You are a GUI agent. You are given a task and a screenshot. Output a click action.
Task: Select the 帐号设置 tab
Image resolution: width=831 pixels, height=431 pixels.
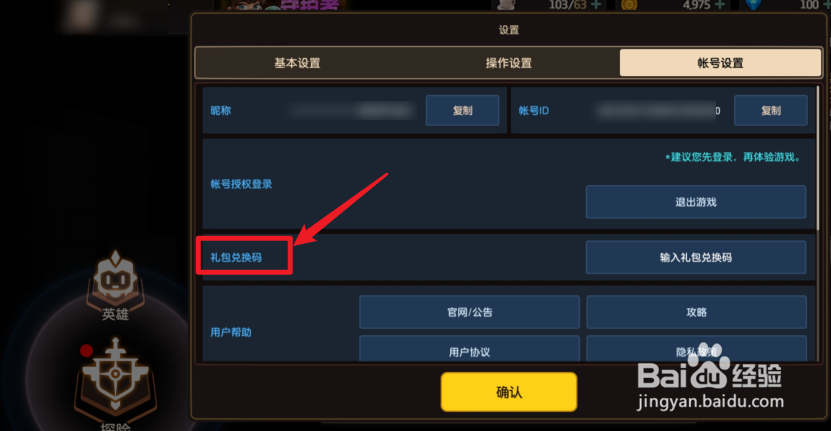click(x=720, y=63)
